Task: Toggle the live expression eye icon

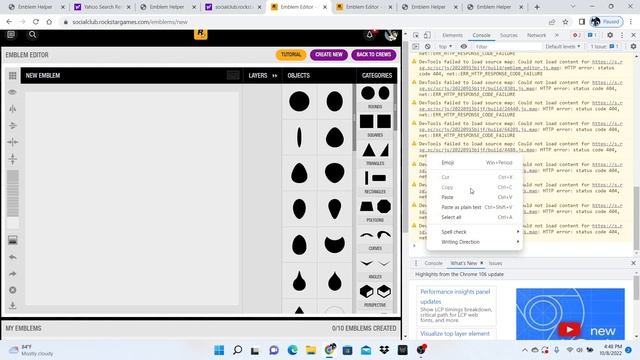Action: coord(464,47)
